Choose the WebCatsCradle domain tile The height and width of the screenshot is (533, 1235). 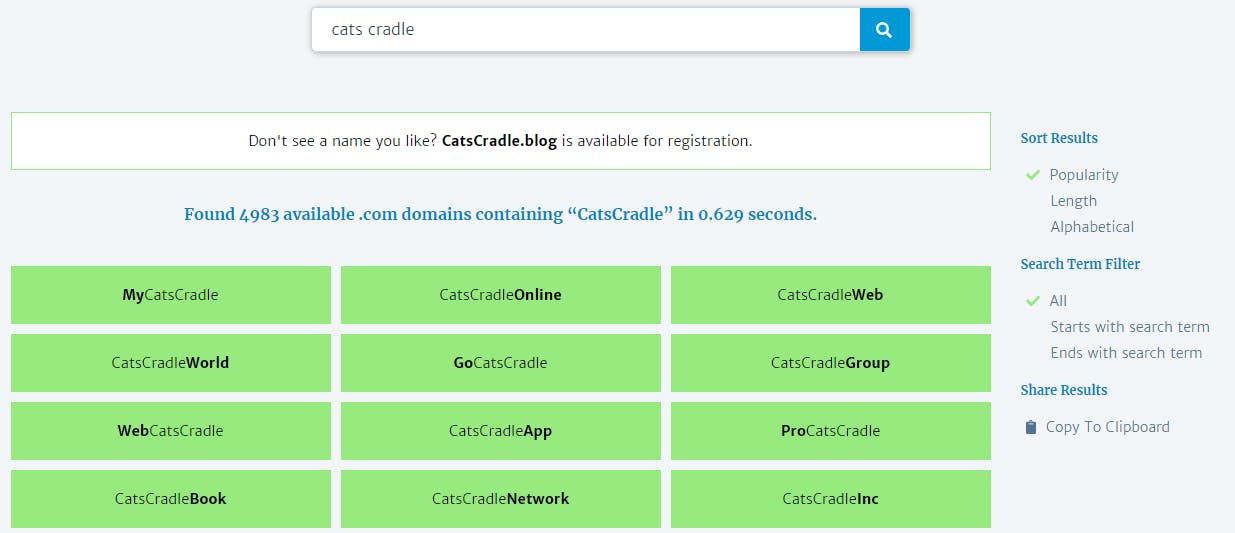(x=171, y=431)
